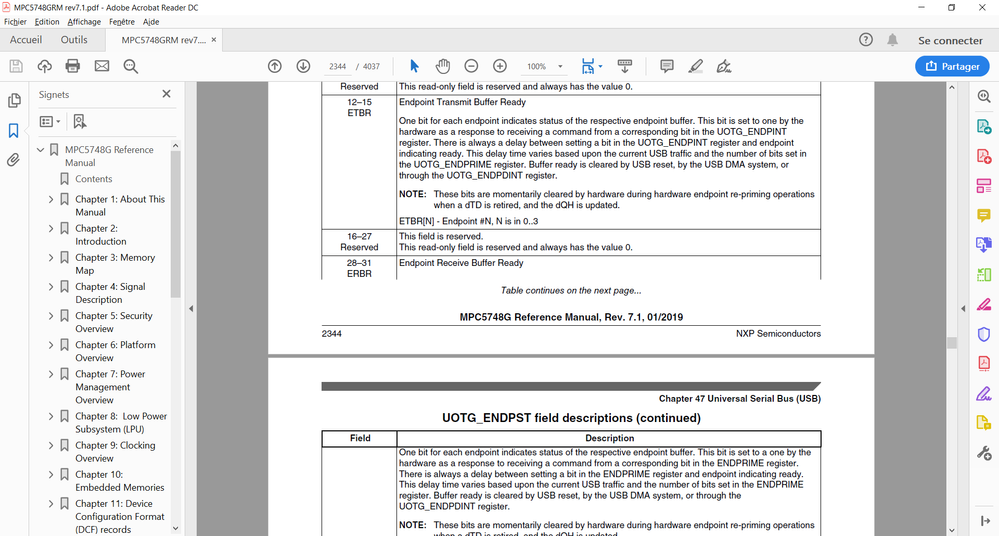Add a comment with the speech bubble icon

(667, 66)
